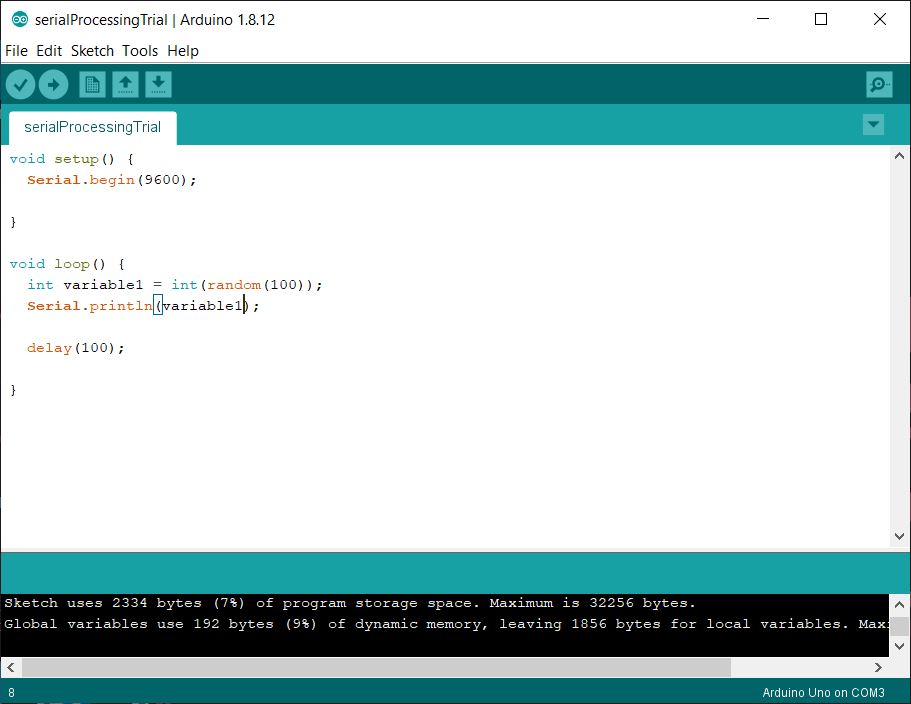The height and width of the screenshot is (704, 911).
Task: Click the 'Serial.println' text
Action: (x=89, y=306)
